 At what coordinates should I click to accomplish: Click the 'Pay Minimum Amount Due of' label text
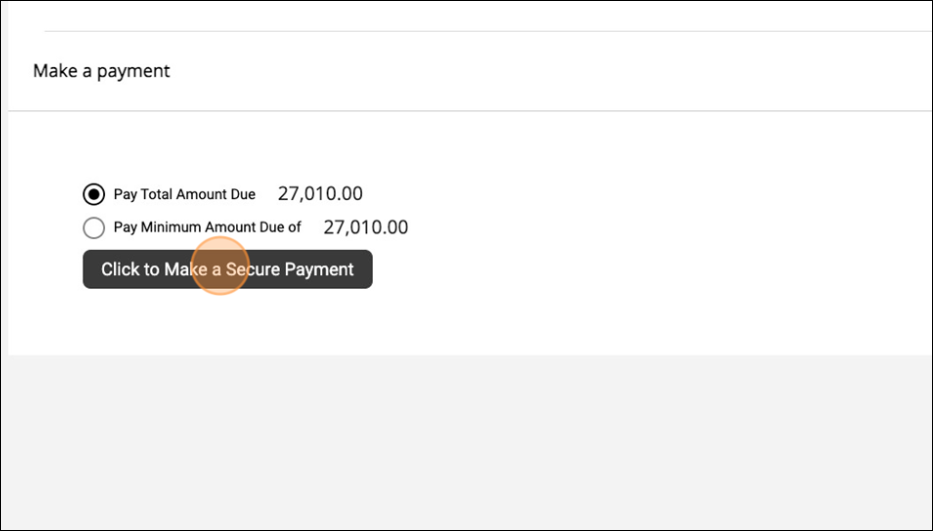click(207, 228)
